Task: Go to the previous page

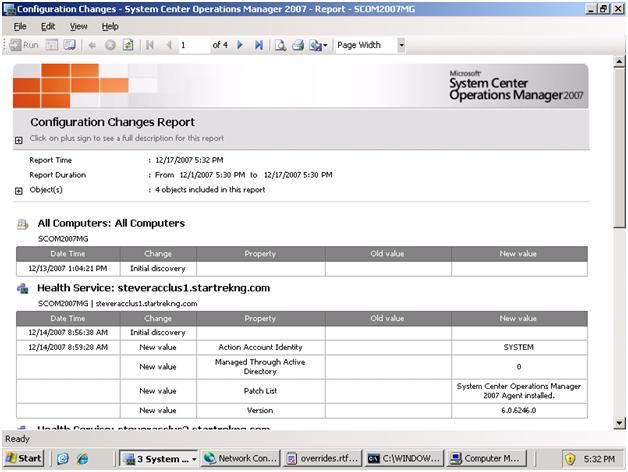Action: tap(169, 45)
